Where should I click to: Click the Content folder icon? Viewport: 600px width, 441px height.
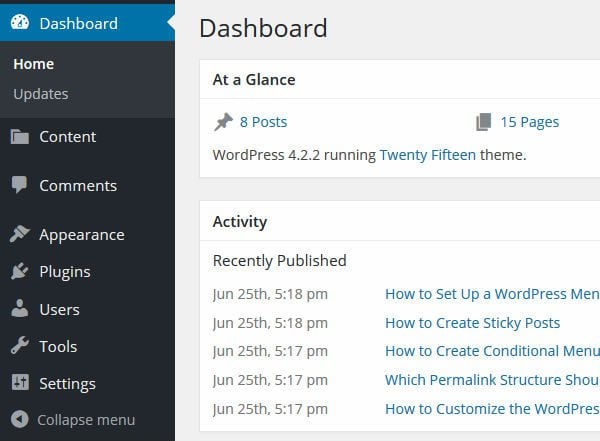tap(19, 137)
